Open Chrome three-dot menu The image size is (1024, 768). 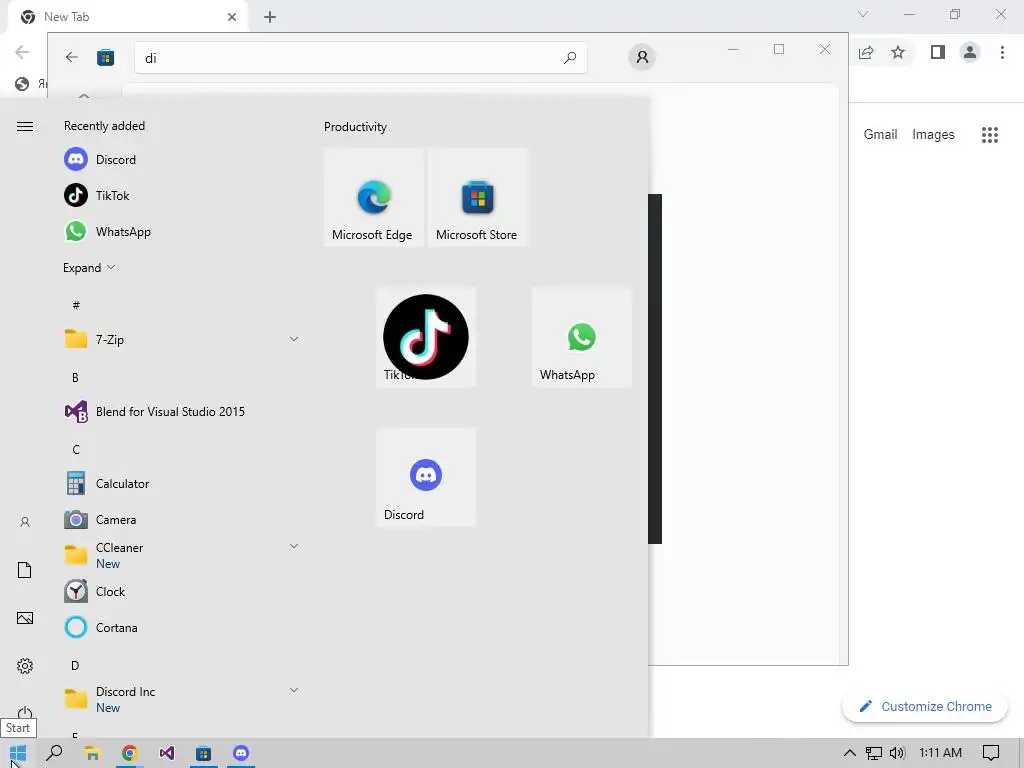coord(1002,52)
